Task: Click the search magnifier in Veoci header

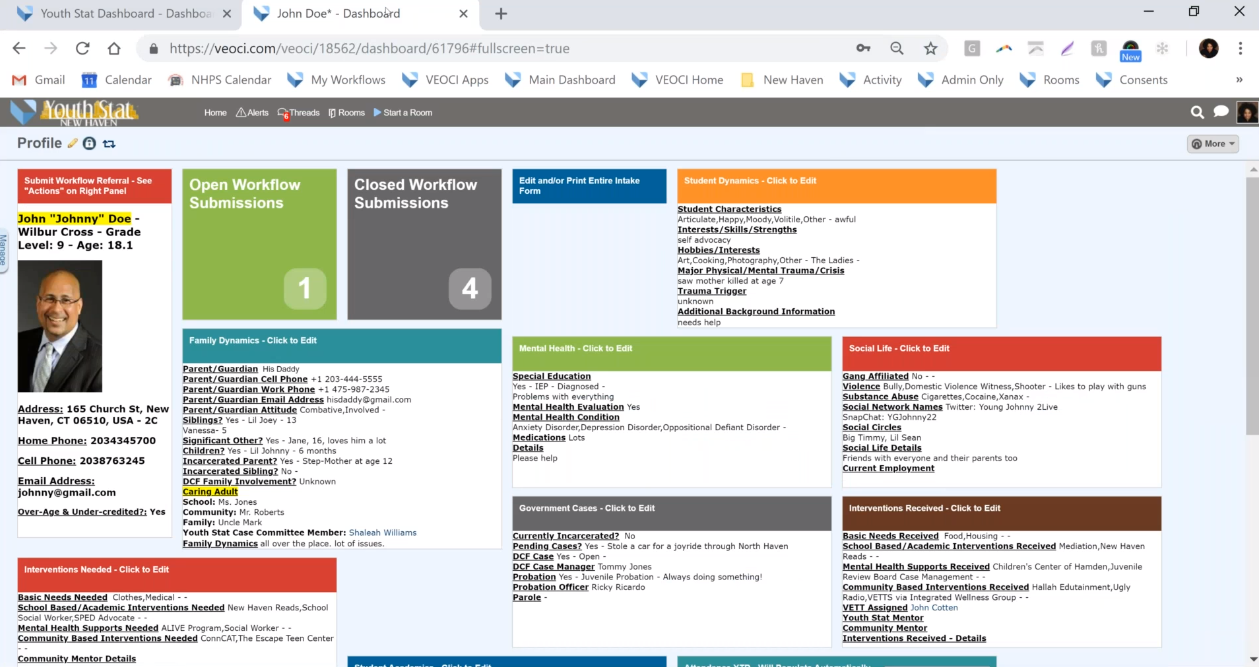Action: click(x=1197, y=113)
